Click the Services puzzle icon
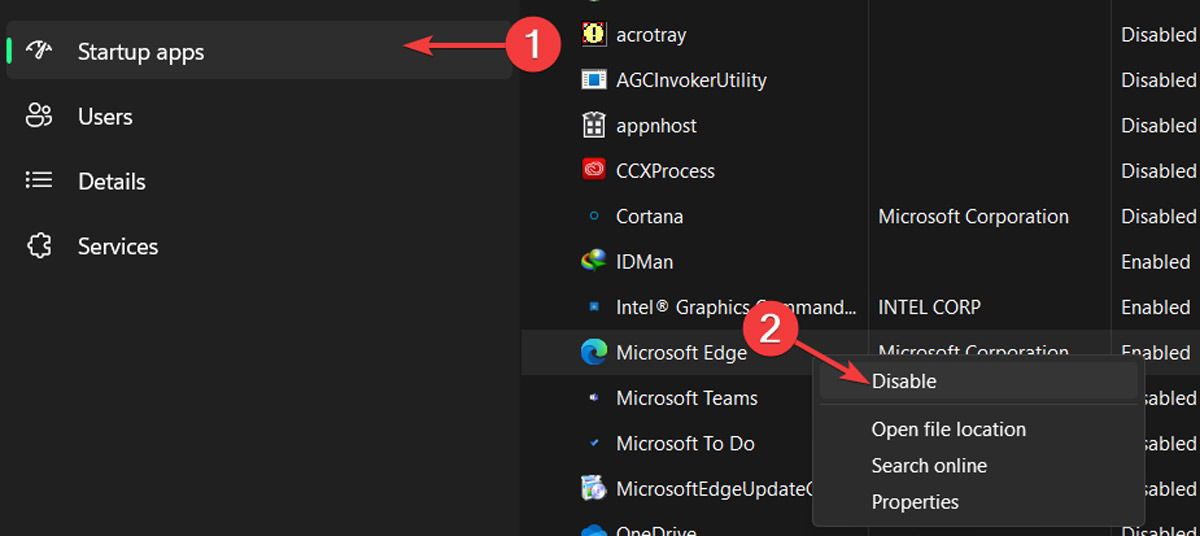The image size is (1200, 536). (39, 246)
